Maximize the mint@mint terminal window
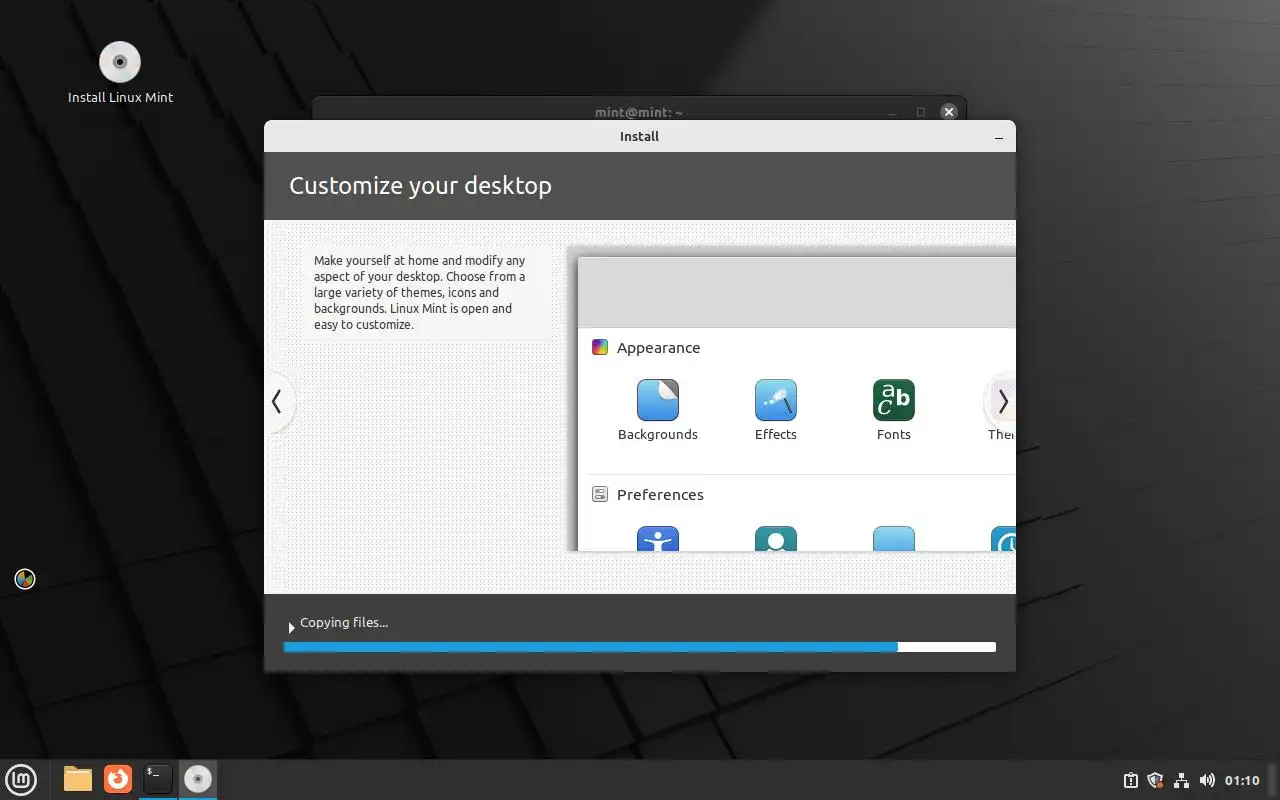Screen dimensions: 1280x800 pos(921,112)
